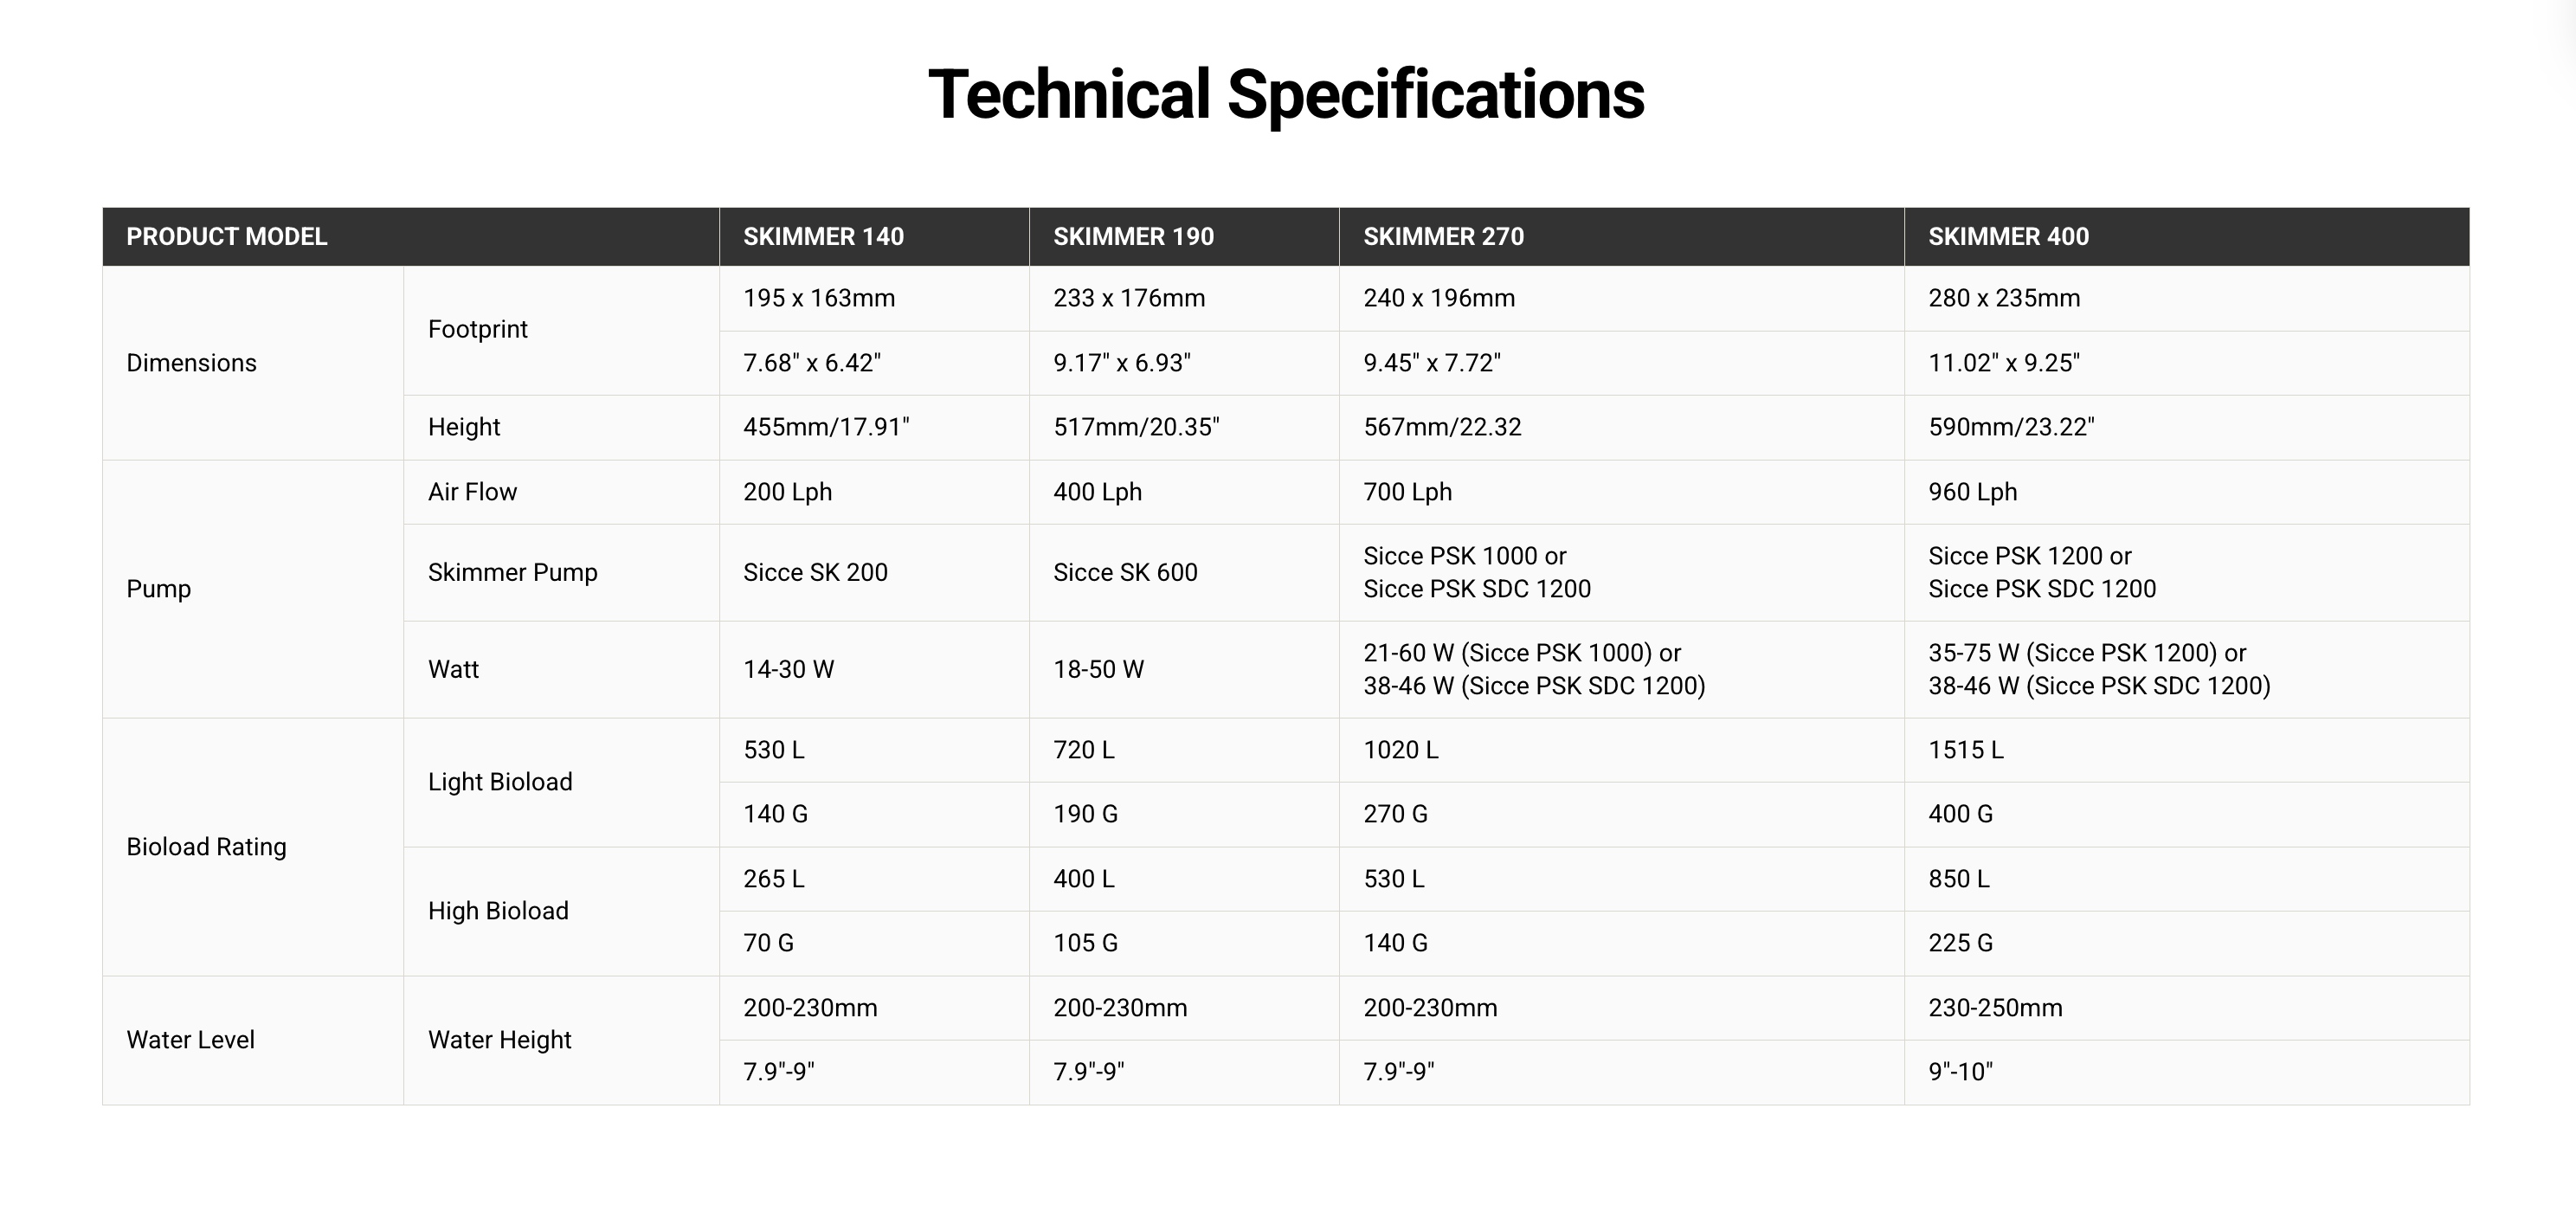The image size is (2576, 1205).
Task: Select the Sicce SK 200 cell
Action: (x=874, y=573)
